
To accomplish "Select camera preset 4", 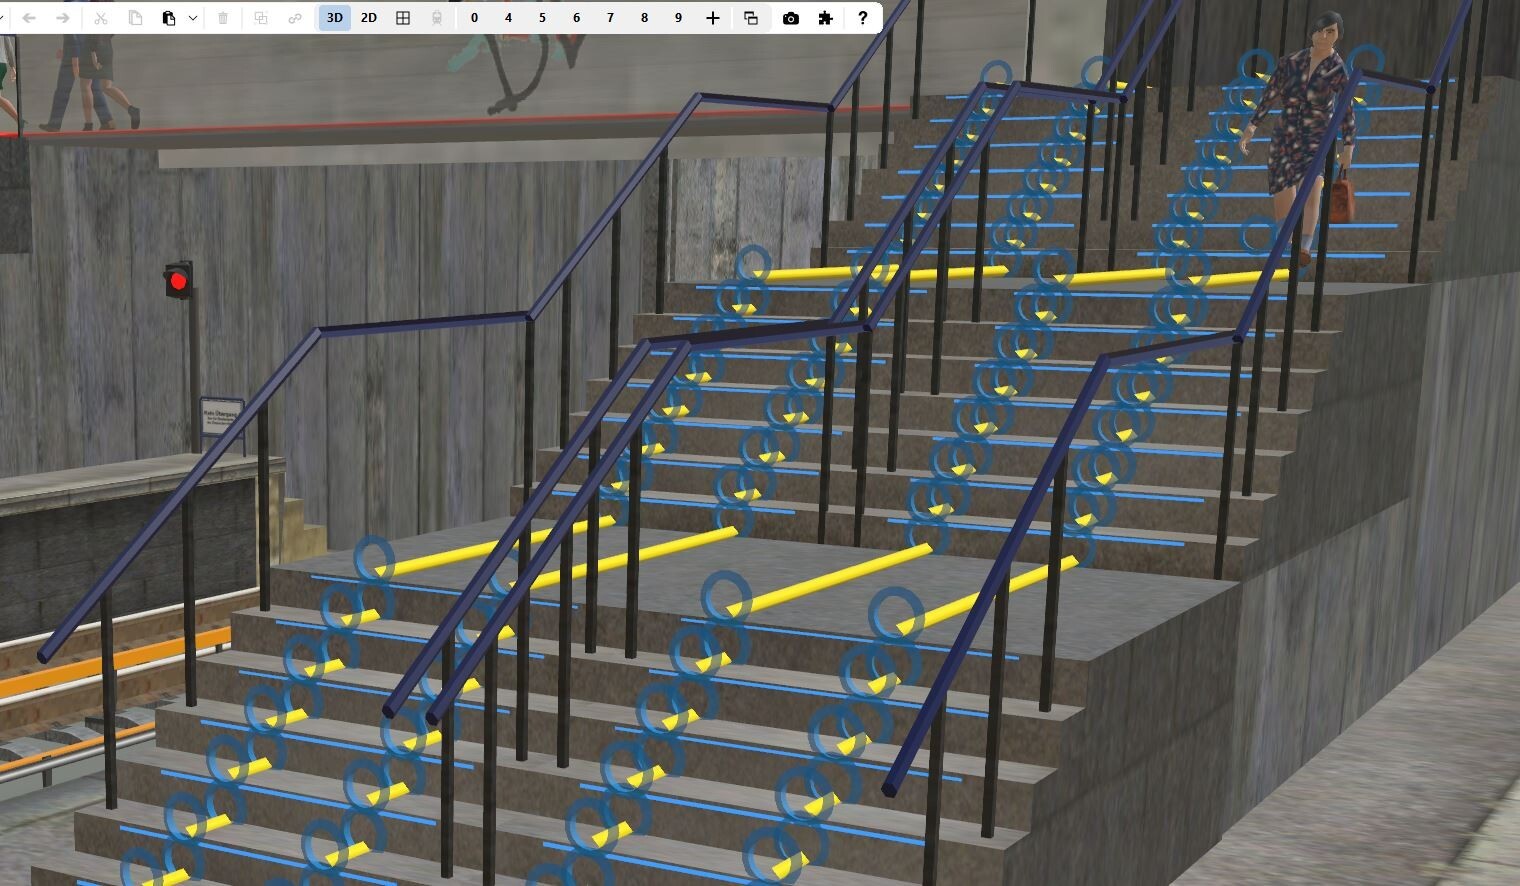I will click(x=508, y=18).
